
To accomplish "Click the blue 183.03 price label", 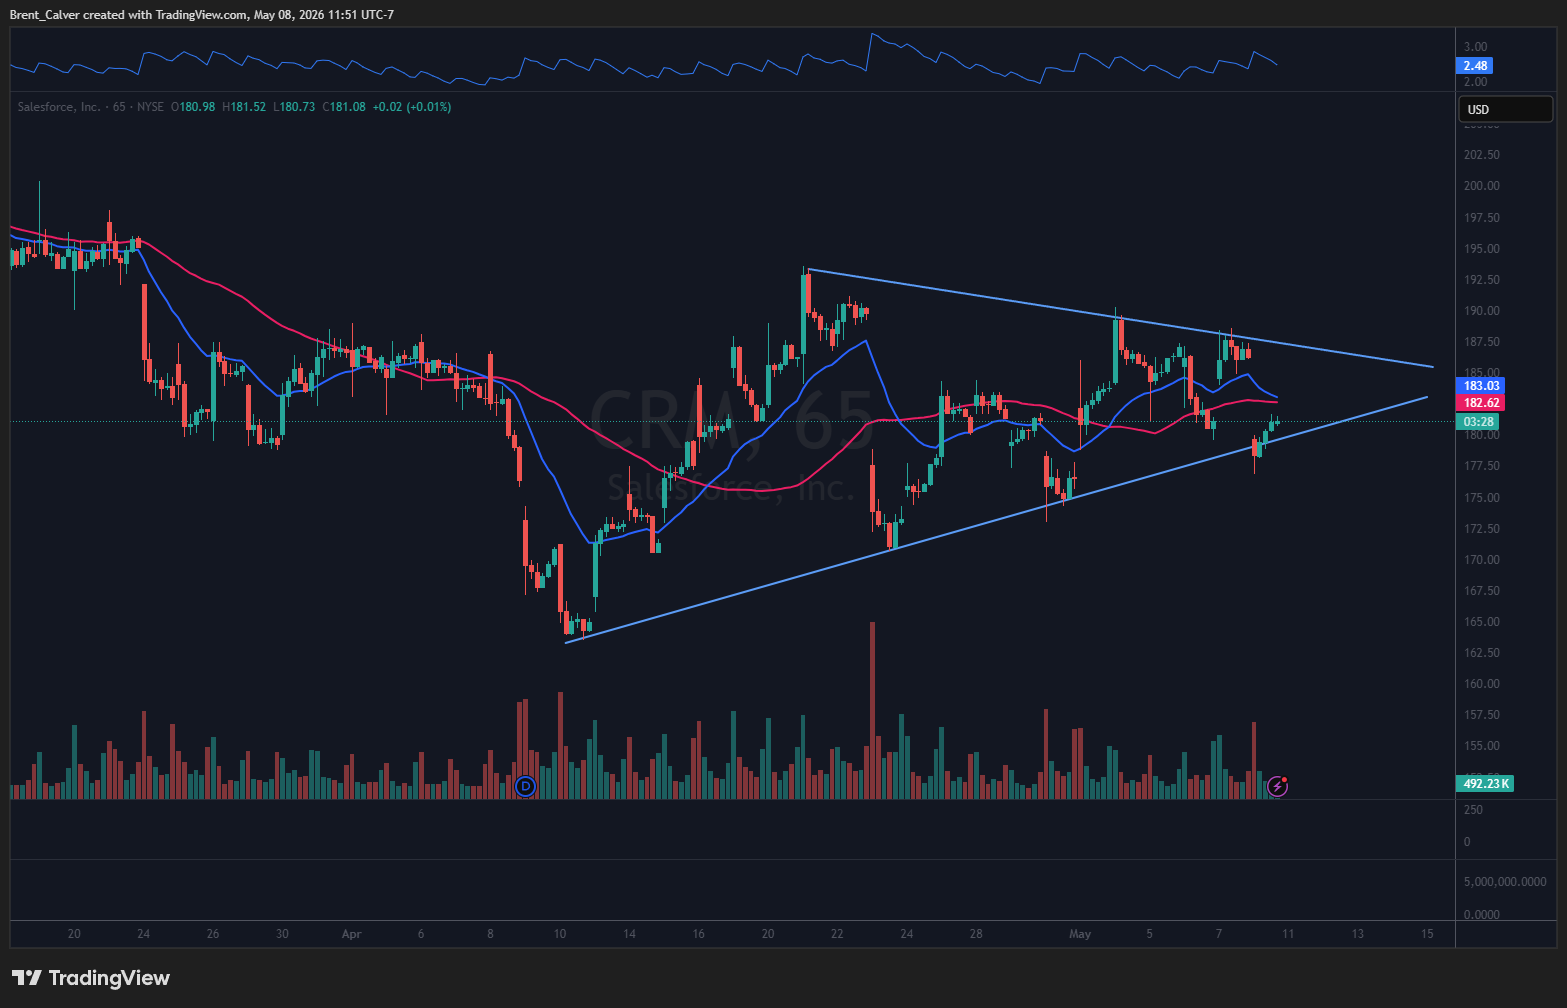I will click(1482, 386).
